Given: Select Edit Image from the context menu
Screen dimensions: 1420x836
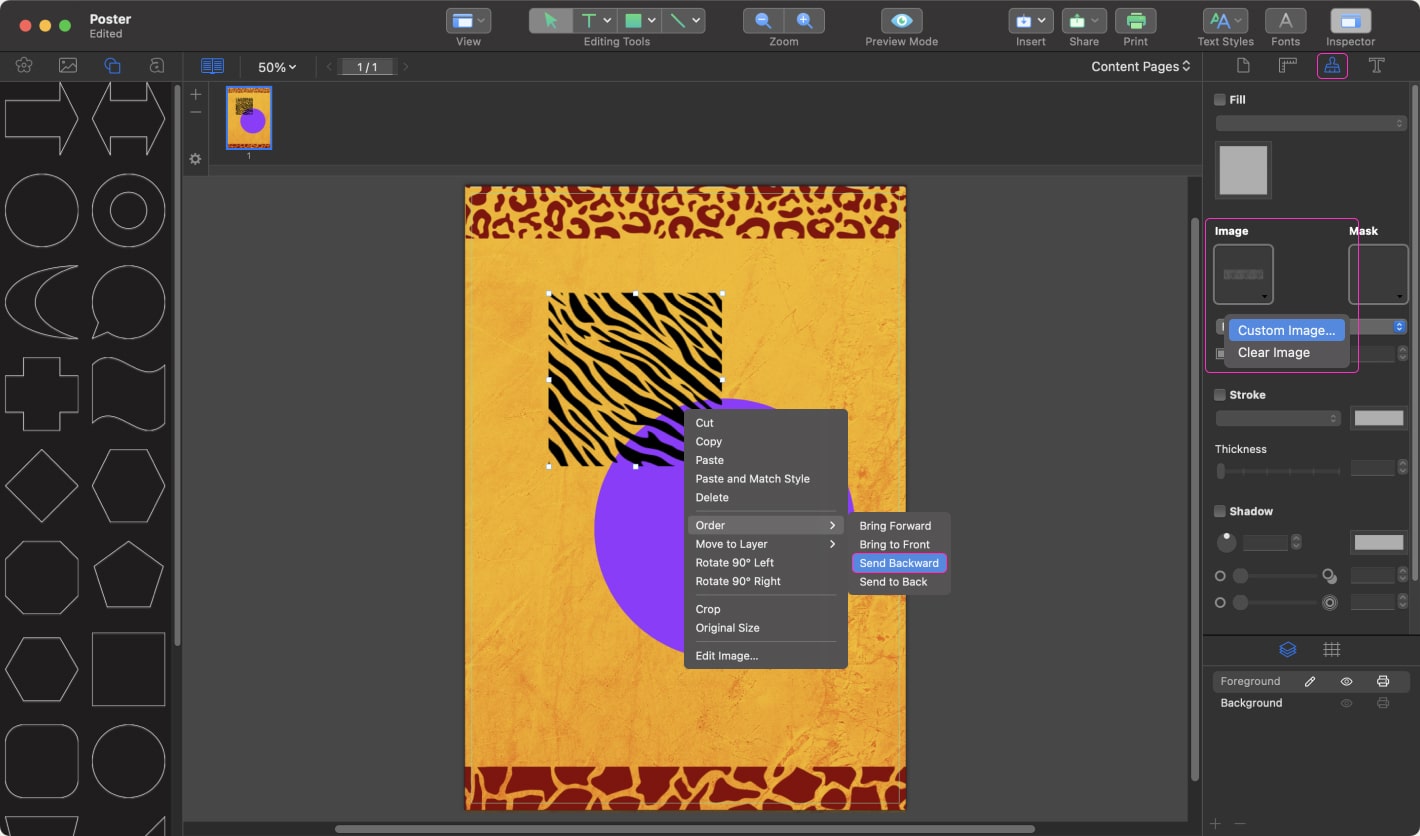Looking at the screenshot, I should coord(725,655).
